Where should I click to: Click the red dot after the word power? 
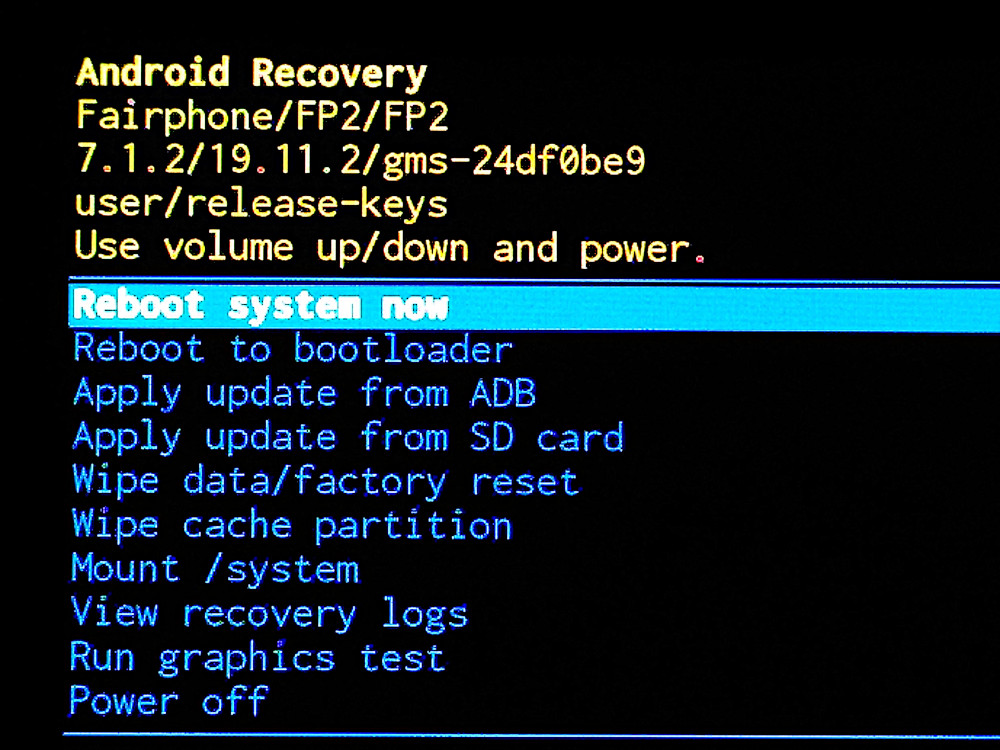(700, 259)
